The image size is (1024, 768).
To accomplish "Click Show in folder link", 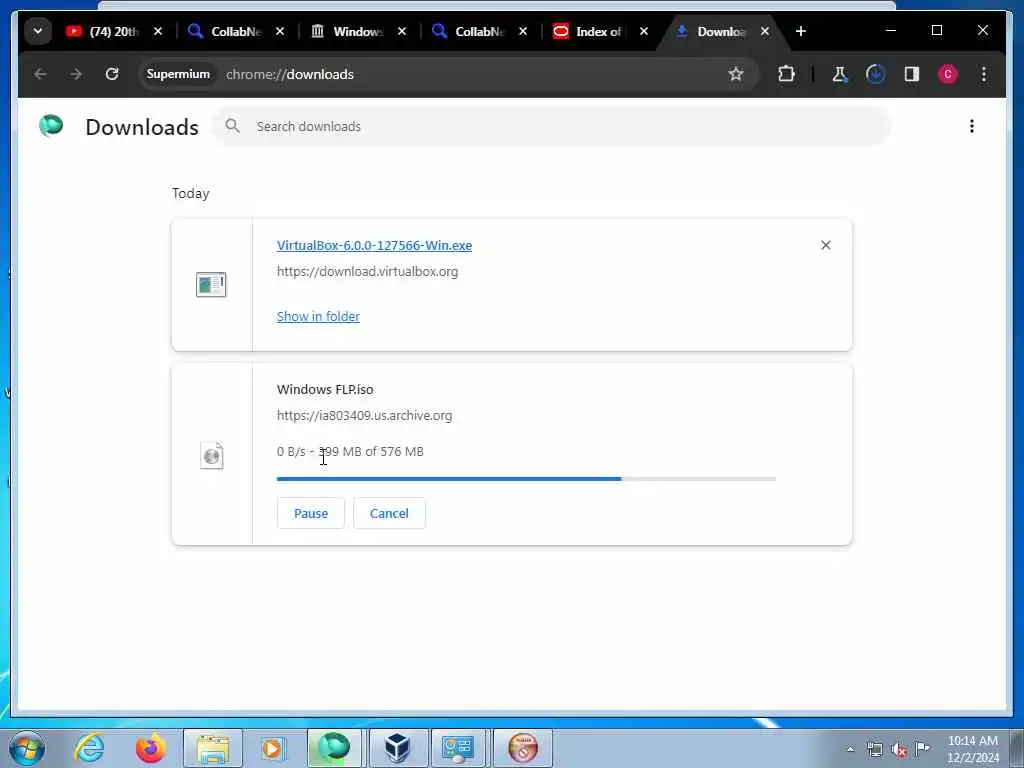I will point(318,317).
